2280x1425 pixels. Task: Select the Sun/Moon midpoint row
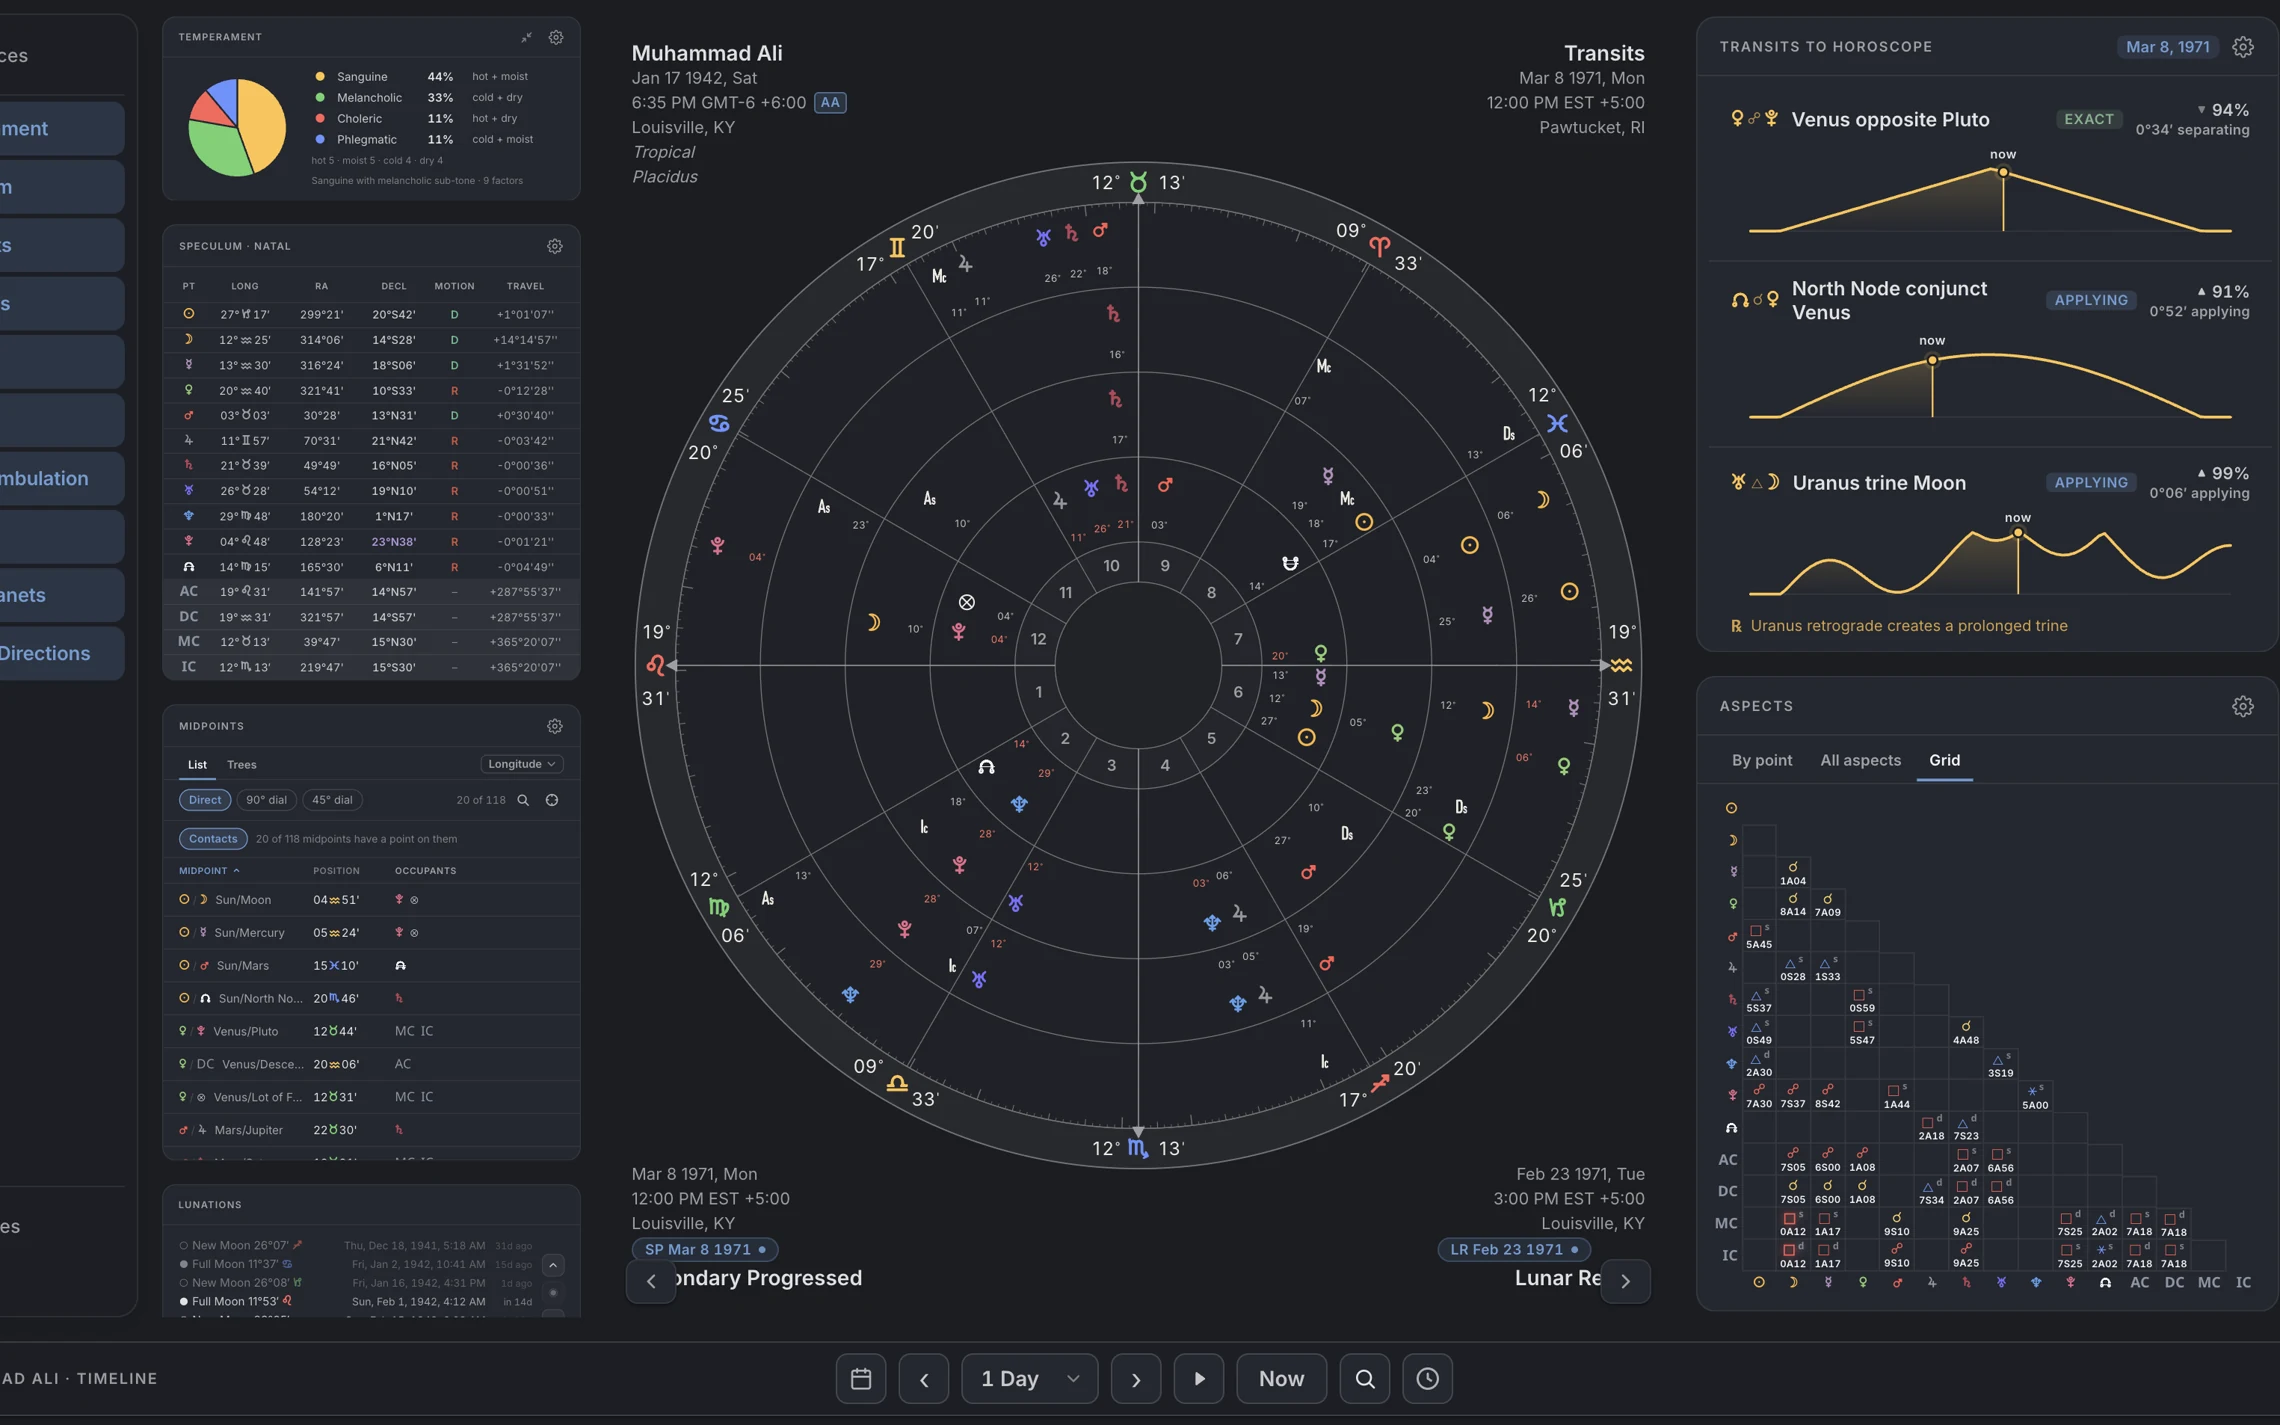pyautogui.click(x=371, y=900)
